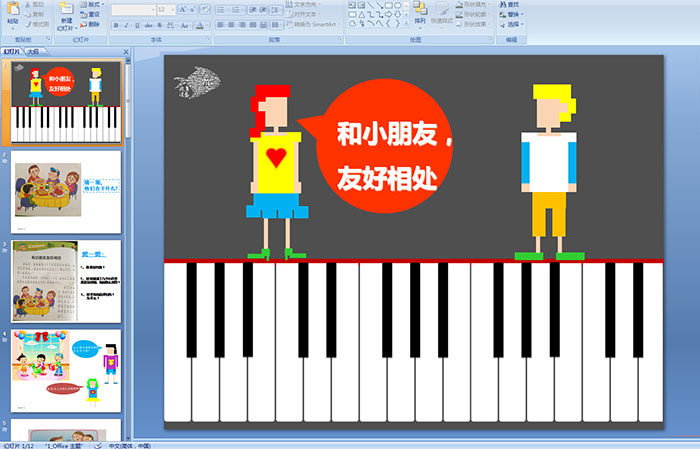Toggle Italic formatting
Image resolution: width=700 pixels, height=449 pixels.
point(126,25)
